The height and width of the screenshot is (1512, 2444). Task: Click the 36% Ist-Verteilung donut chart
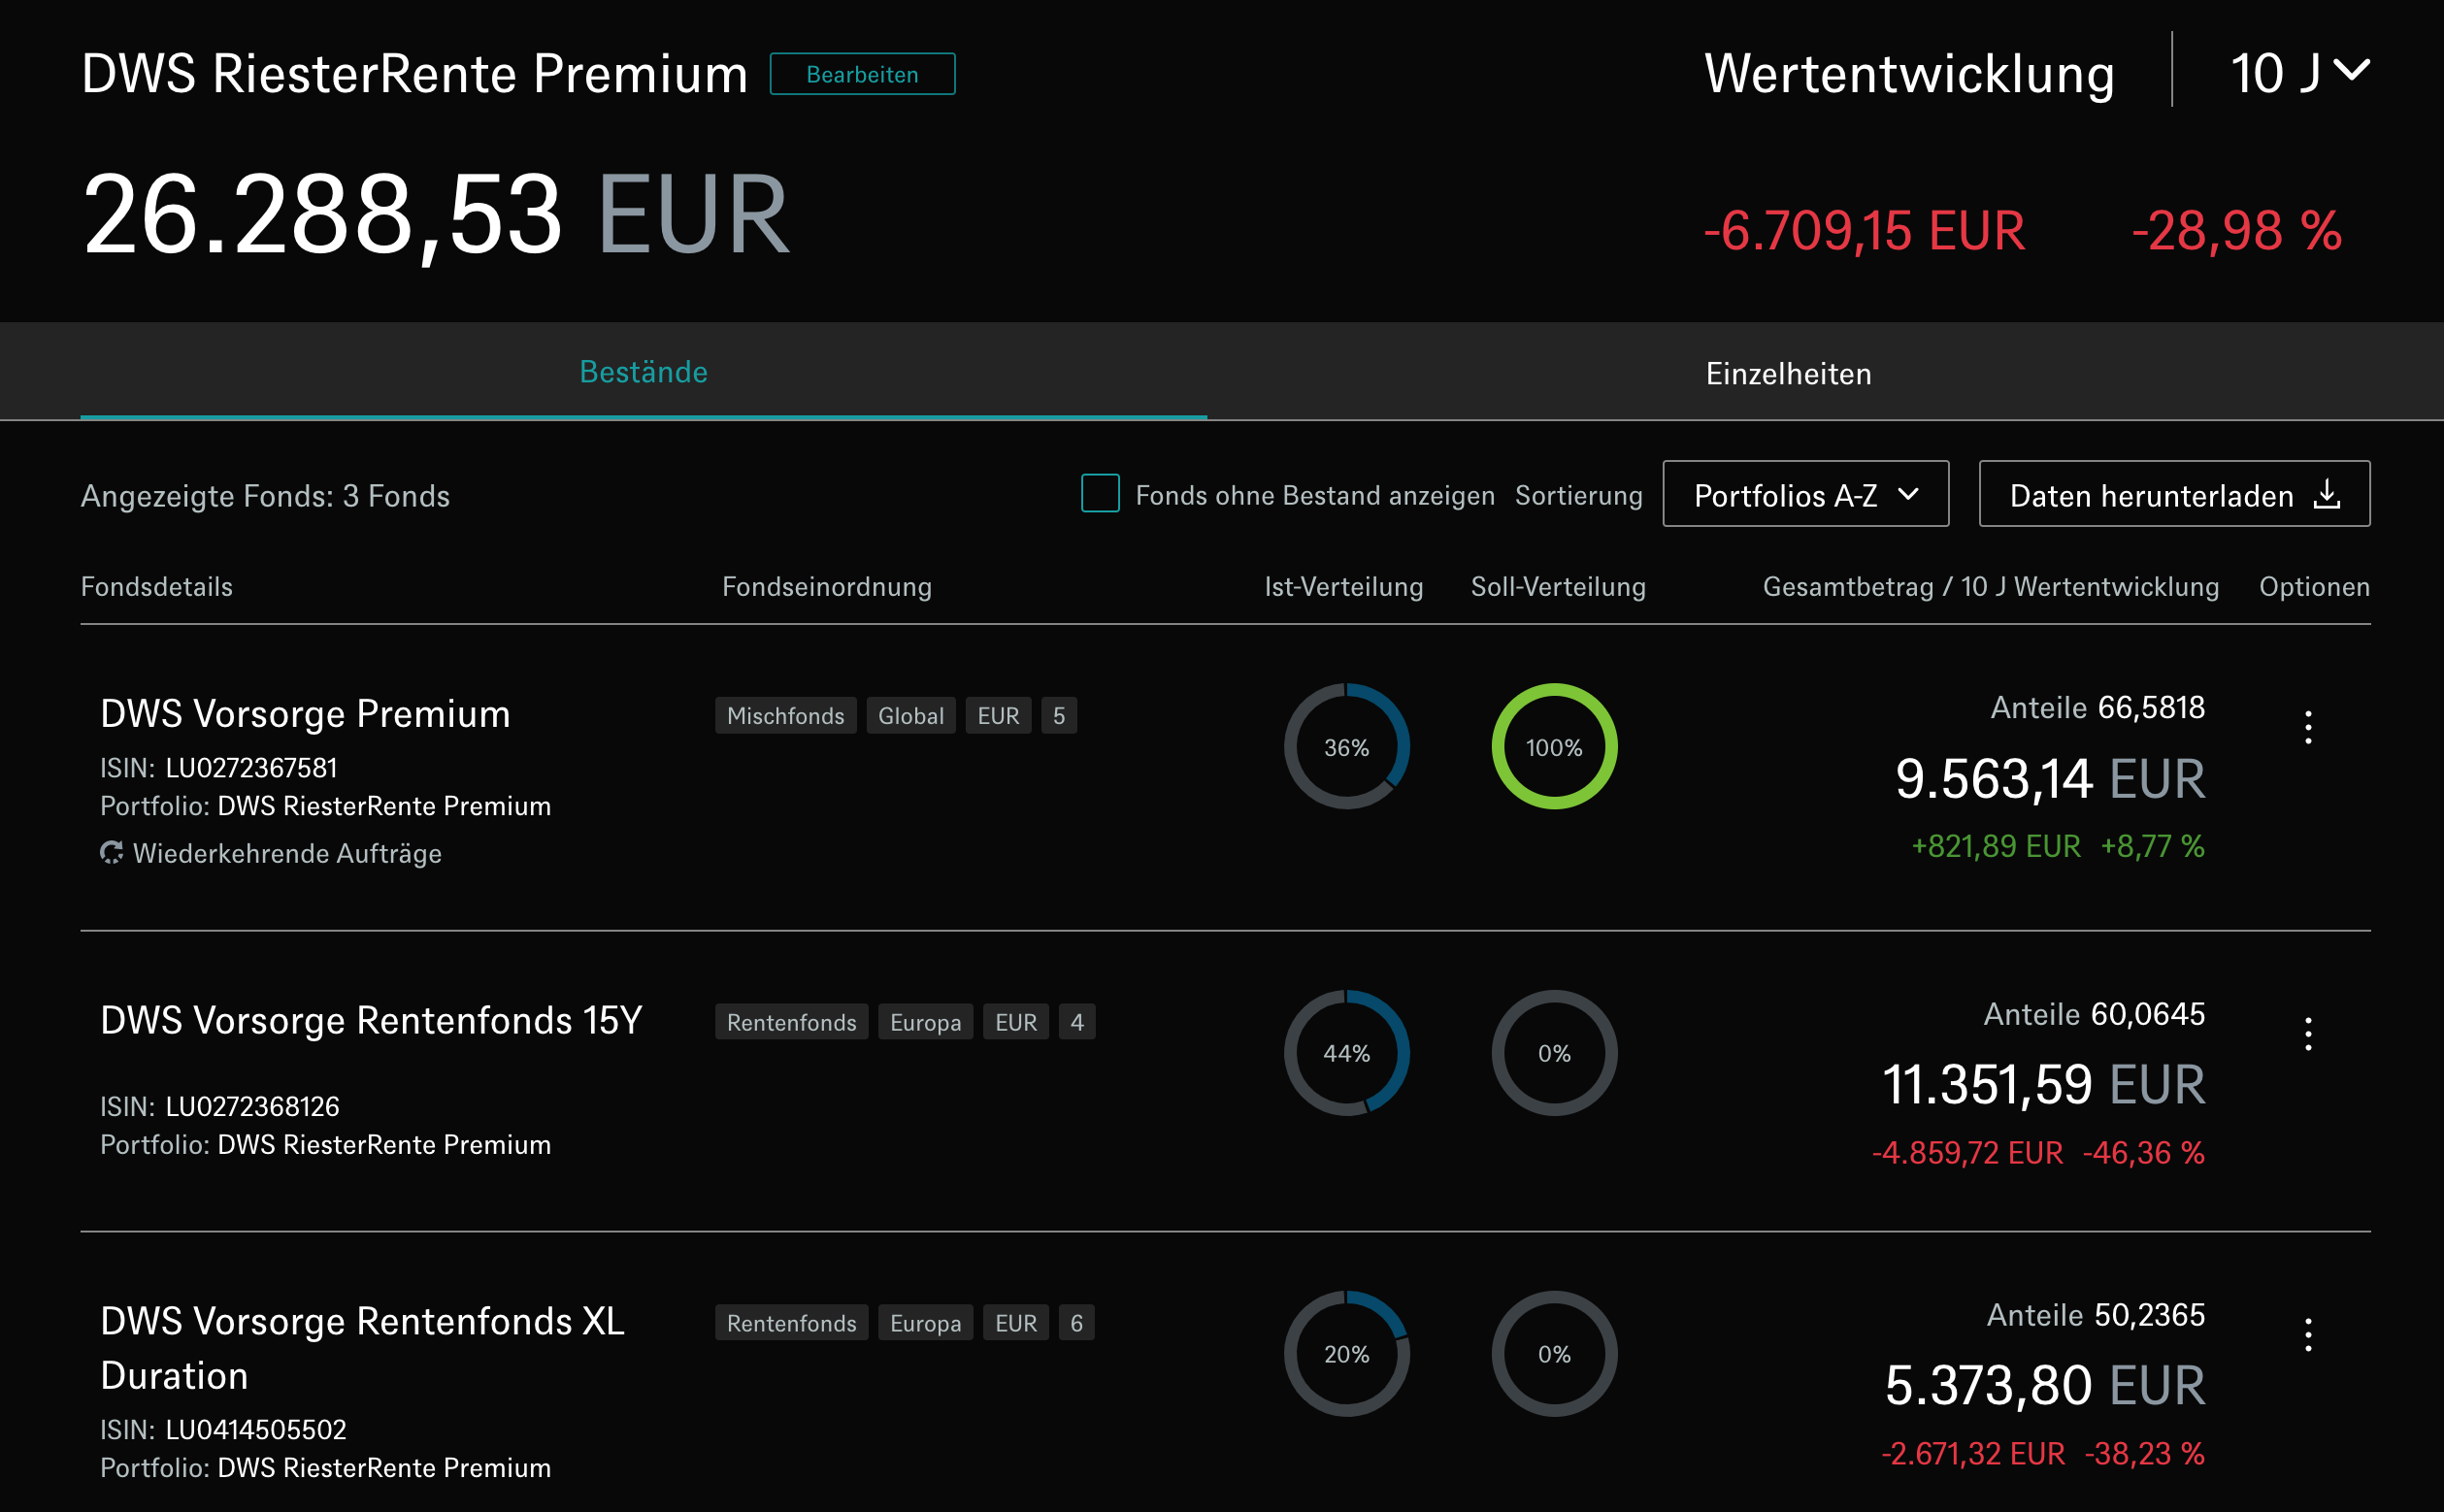(1346, 747)
